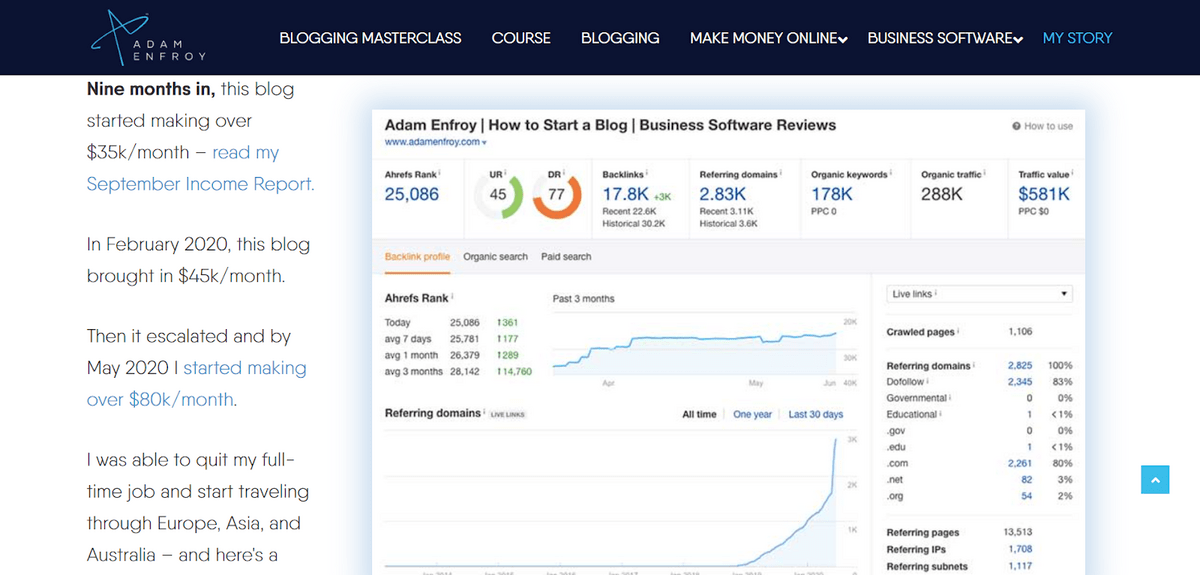Switch to the Paid search tab
Image resolution: width=1200 pixels, height=575 pixels.
(x=566, y=257)
